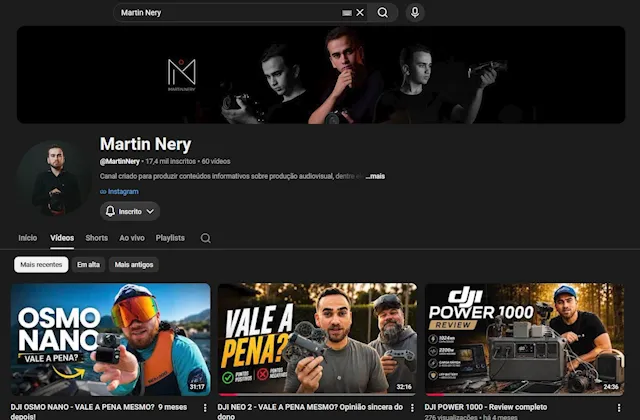
Task: Expand the Inscrito subscription dropdown chevron
Action: 150,211
